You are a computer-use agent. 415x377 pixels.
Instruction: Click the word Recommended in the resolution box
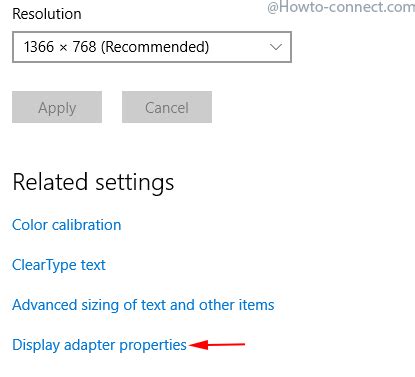tap(155, 47)
